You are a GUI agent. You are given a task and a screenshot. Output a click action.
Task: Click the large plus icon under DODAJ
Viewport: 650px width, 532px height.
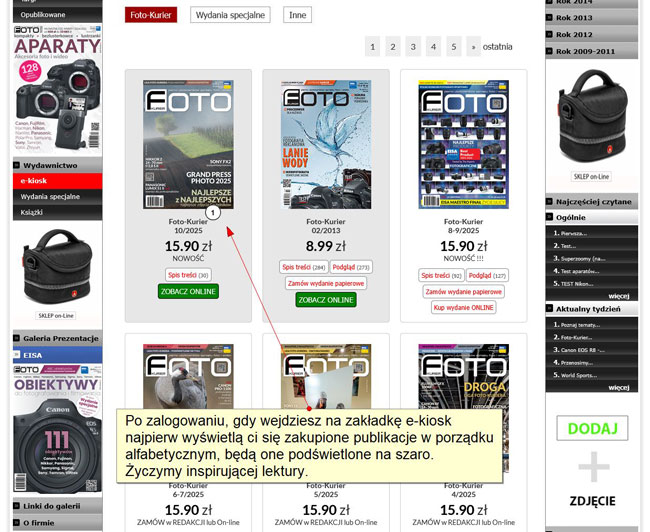592,466
